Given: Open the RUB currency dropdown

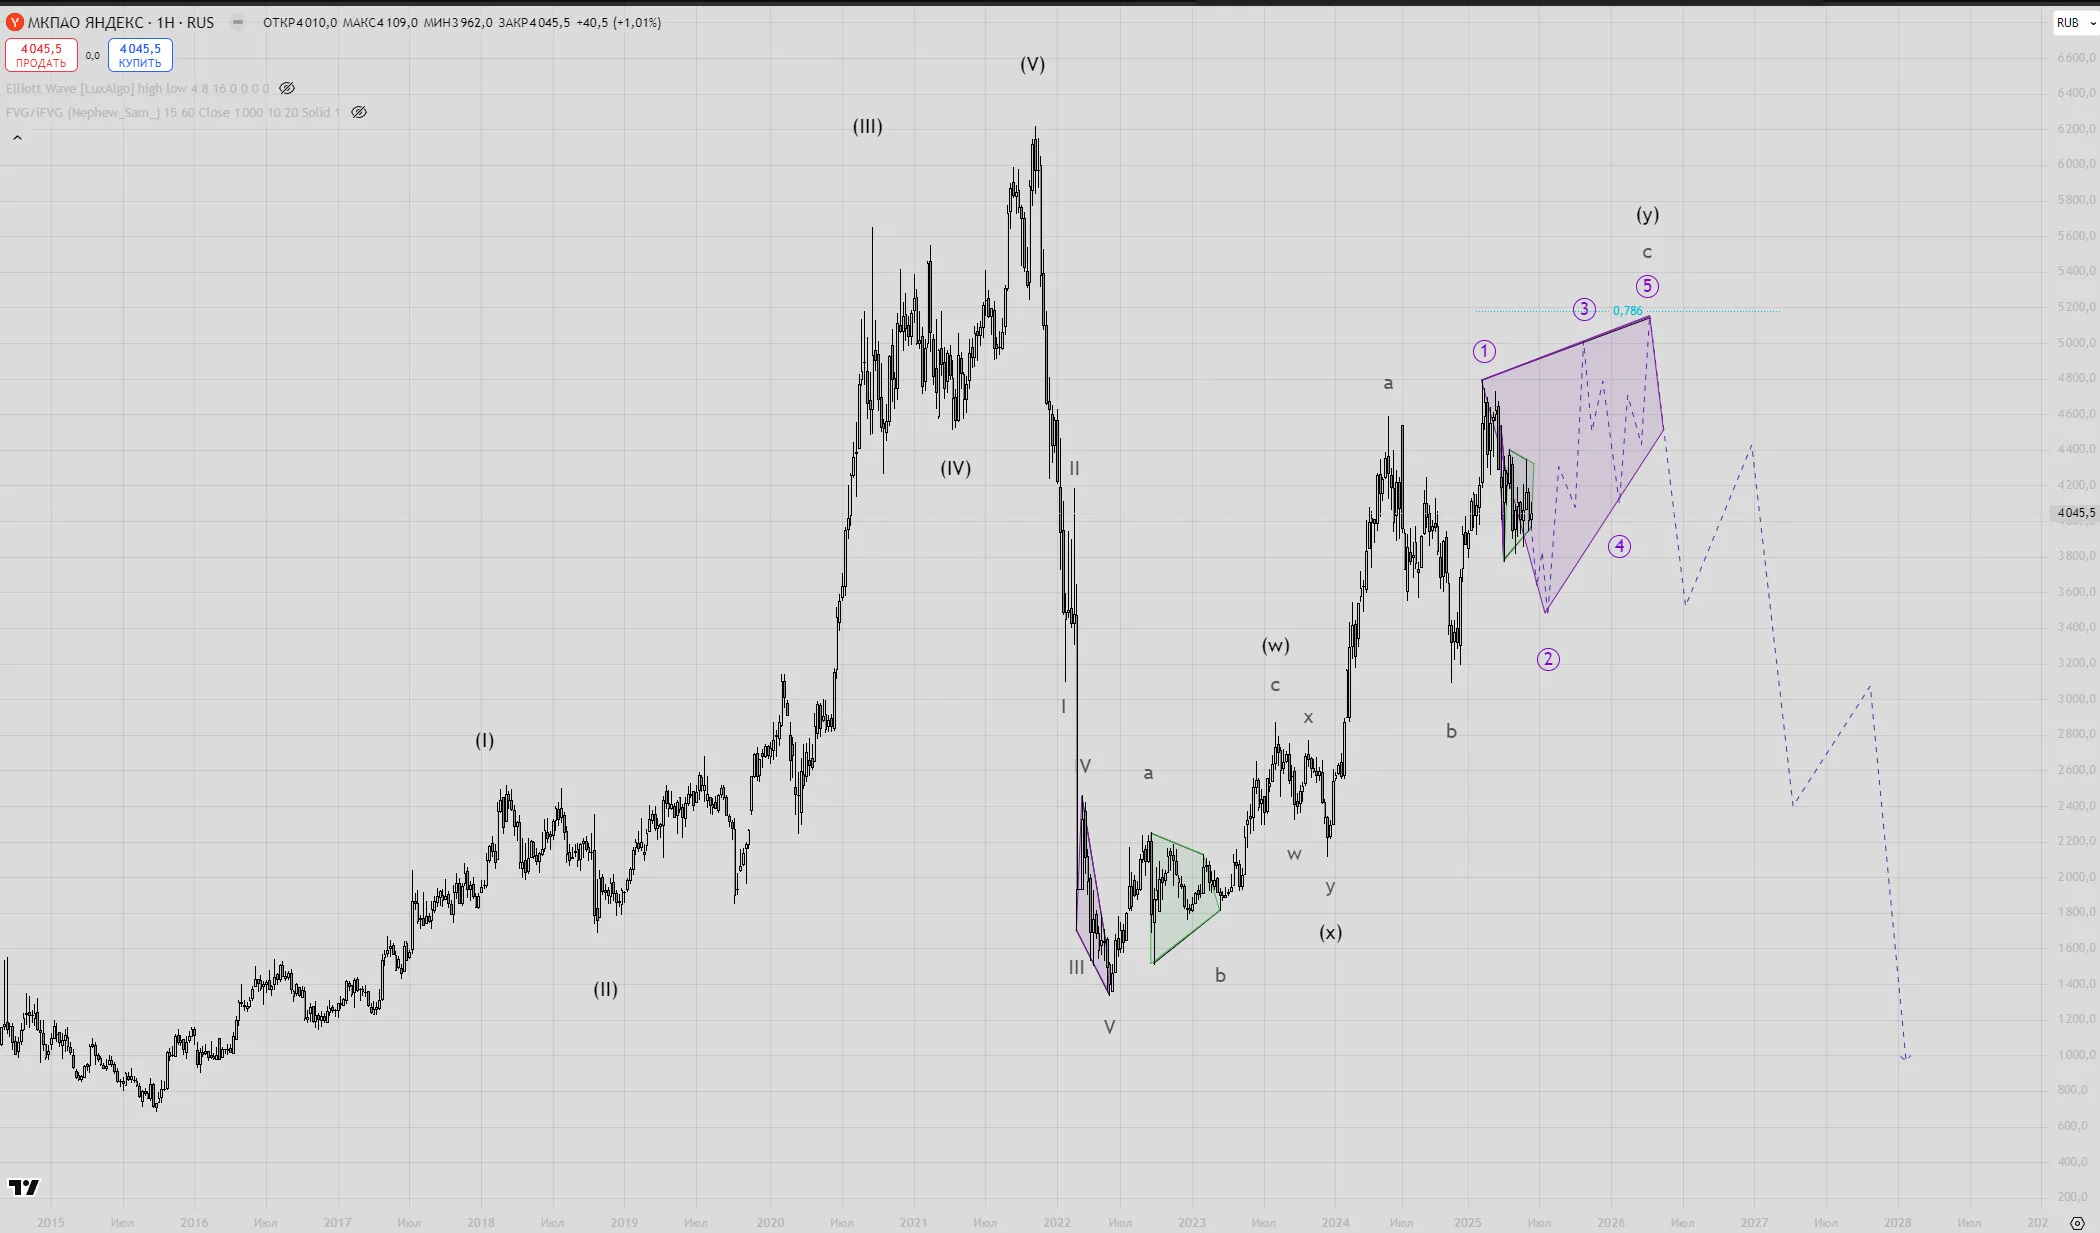Looking at the screenshot, I should tap(2075, 22).
